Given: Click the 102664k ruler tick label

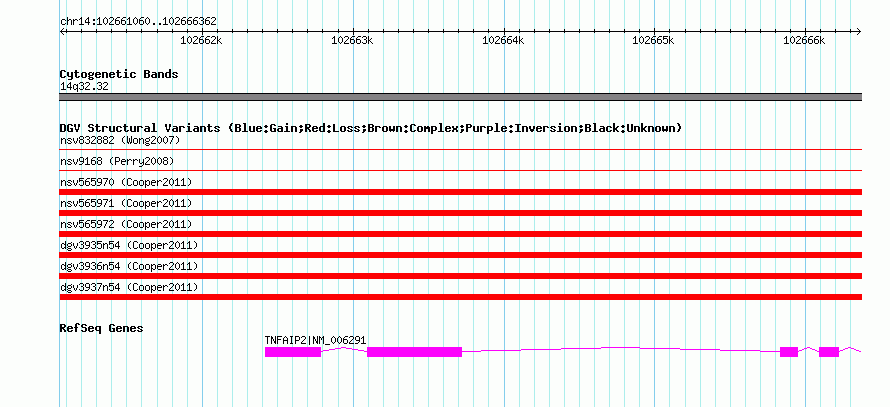Looking at the screenshot, I should coord(503,40).
